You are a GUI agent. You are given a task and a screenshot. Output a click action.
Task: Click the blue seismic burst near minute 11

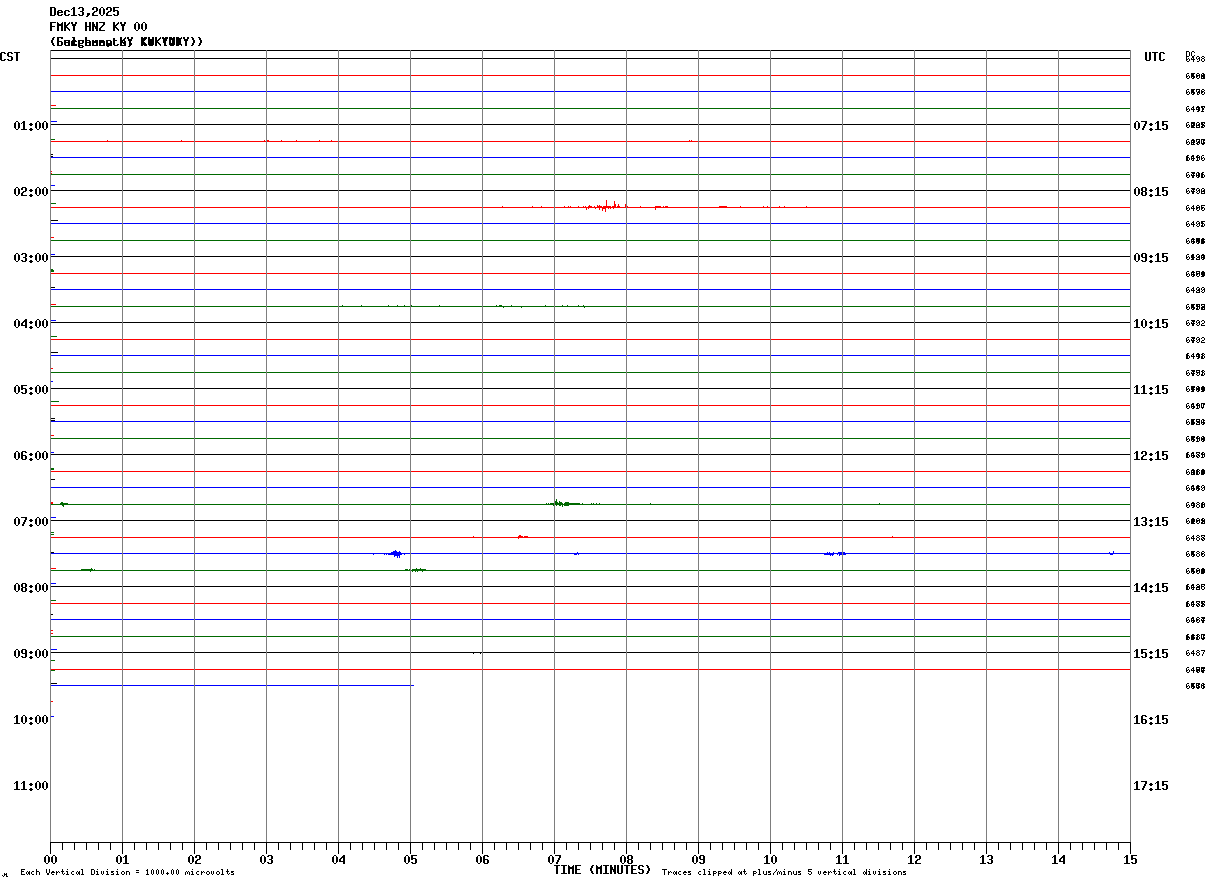click(835, 553)
